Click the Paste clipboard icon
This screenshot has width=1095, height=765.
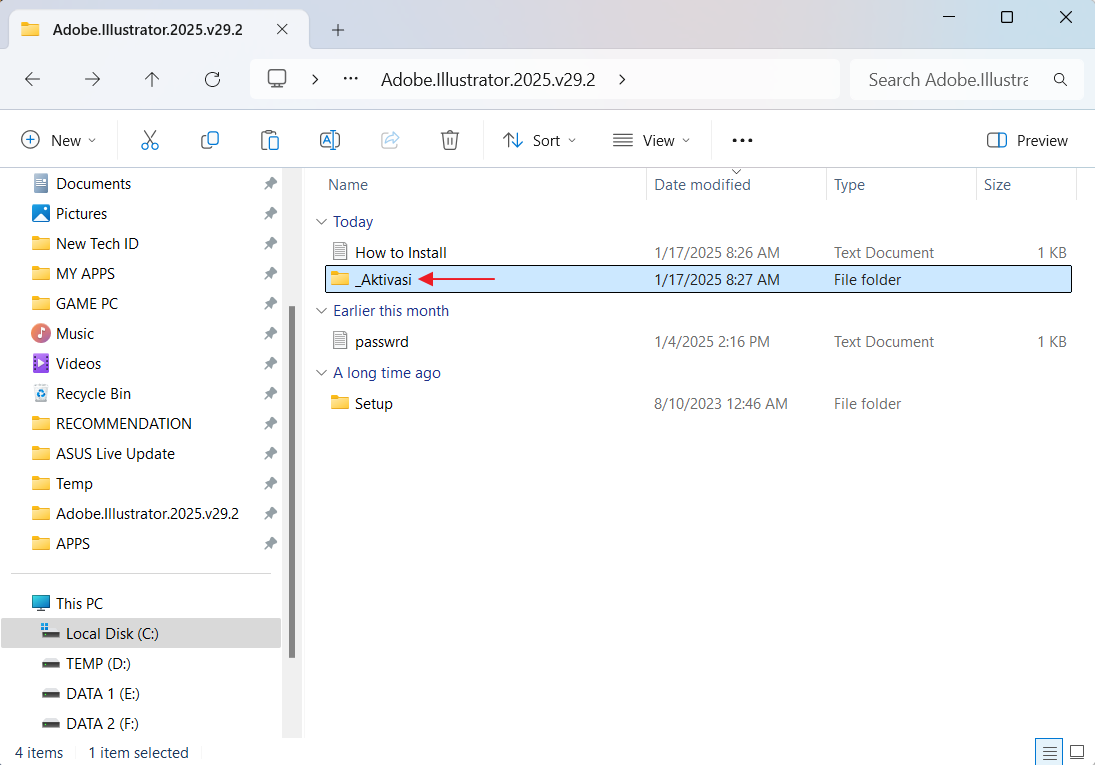coord(270,140)
